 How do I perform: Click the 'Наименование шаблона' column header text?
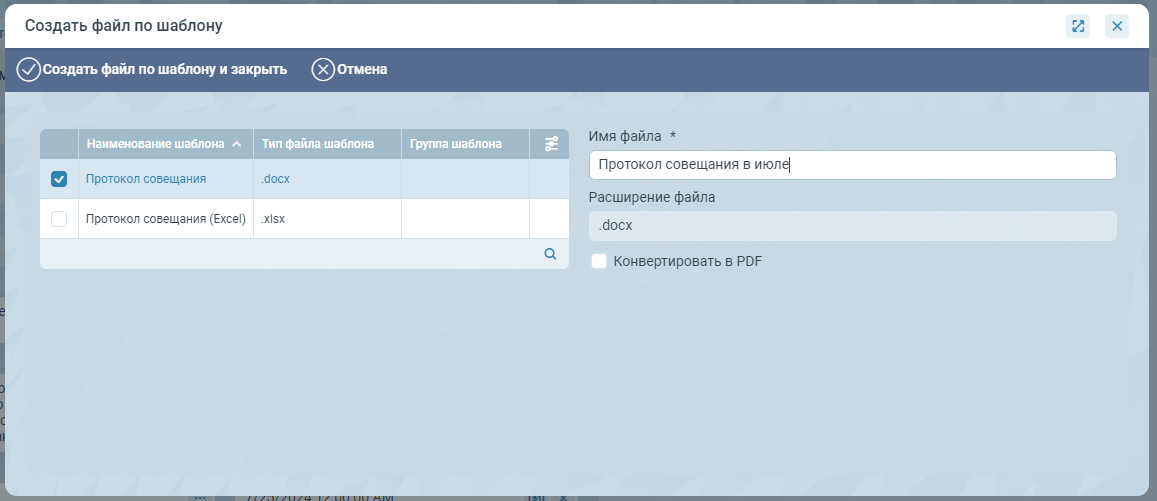point(155,144)
